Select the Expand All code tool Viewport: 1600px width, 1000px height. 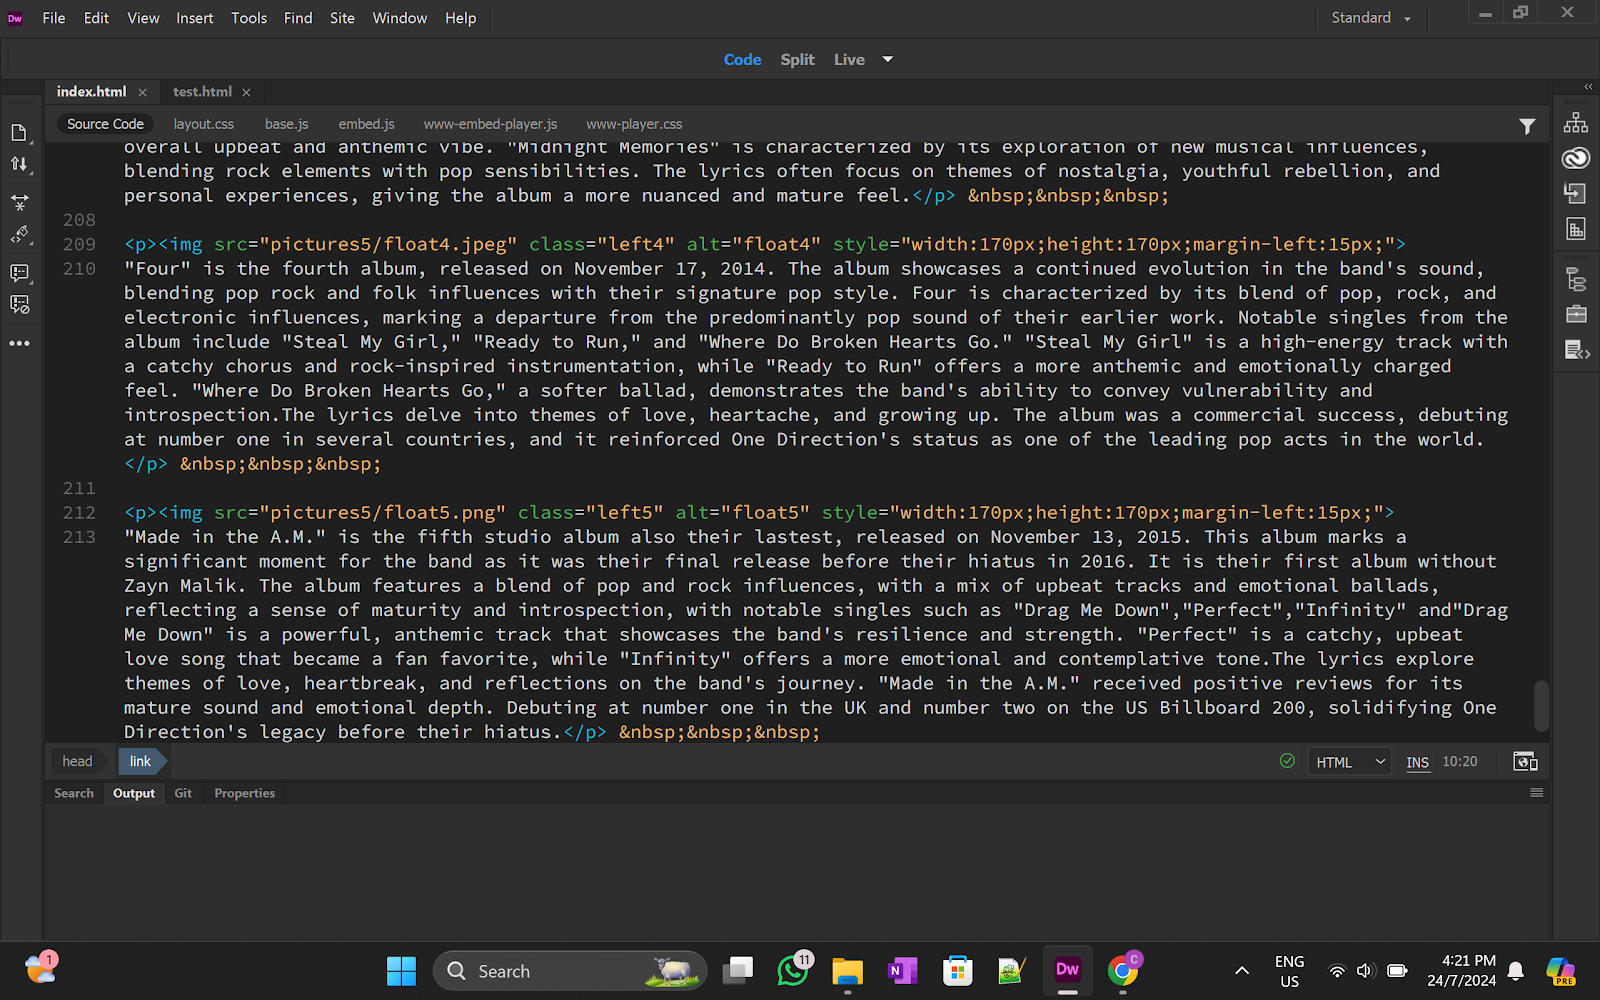tap(19, 202)
